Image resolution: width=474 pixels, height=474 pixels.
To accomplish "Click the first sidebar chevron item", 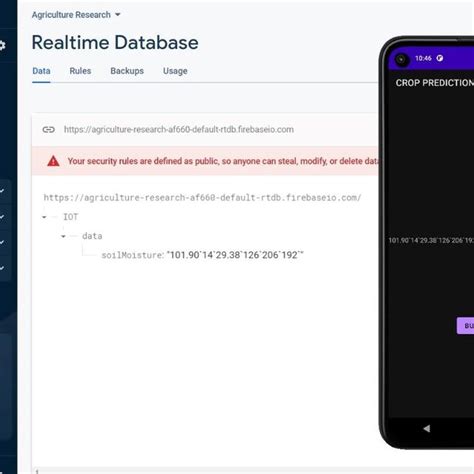I will pyautogui.click(x=2, y=191).
